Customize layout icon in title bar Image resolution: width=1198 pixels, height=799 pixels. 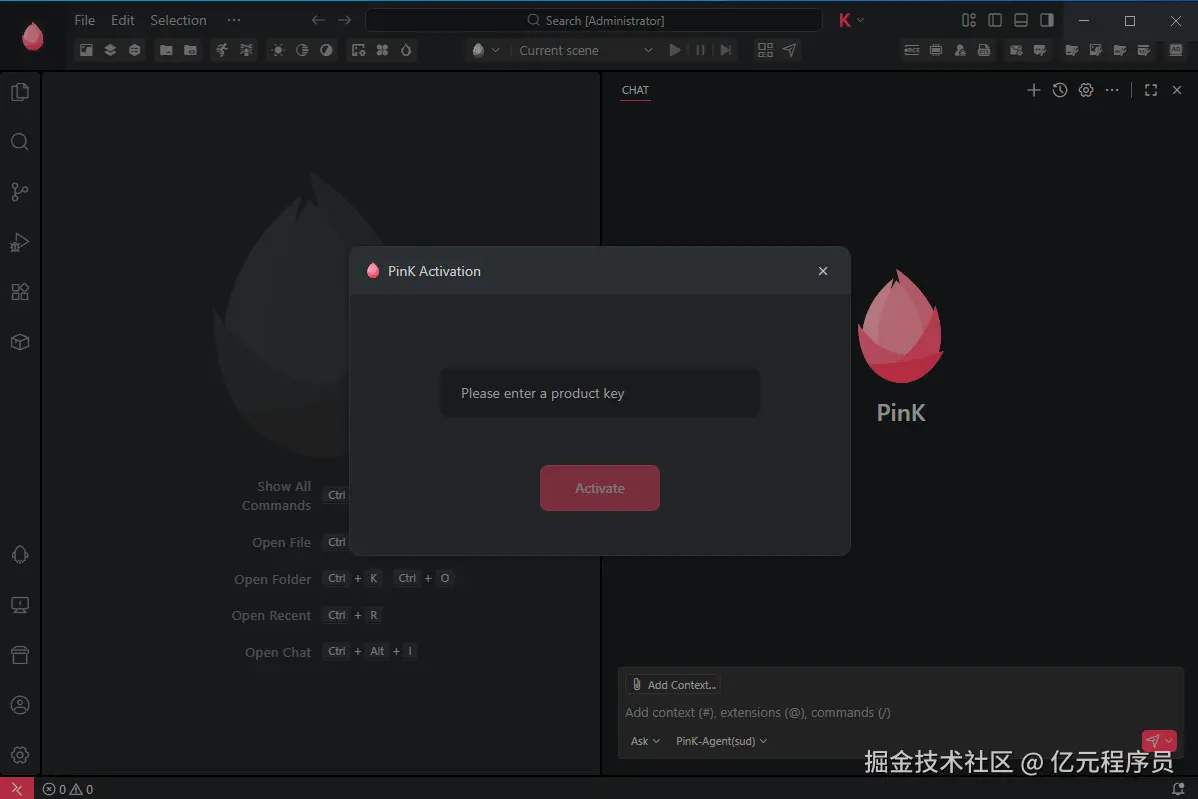969,21
